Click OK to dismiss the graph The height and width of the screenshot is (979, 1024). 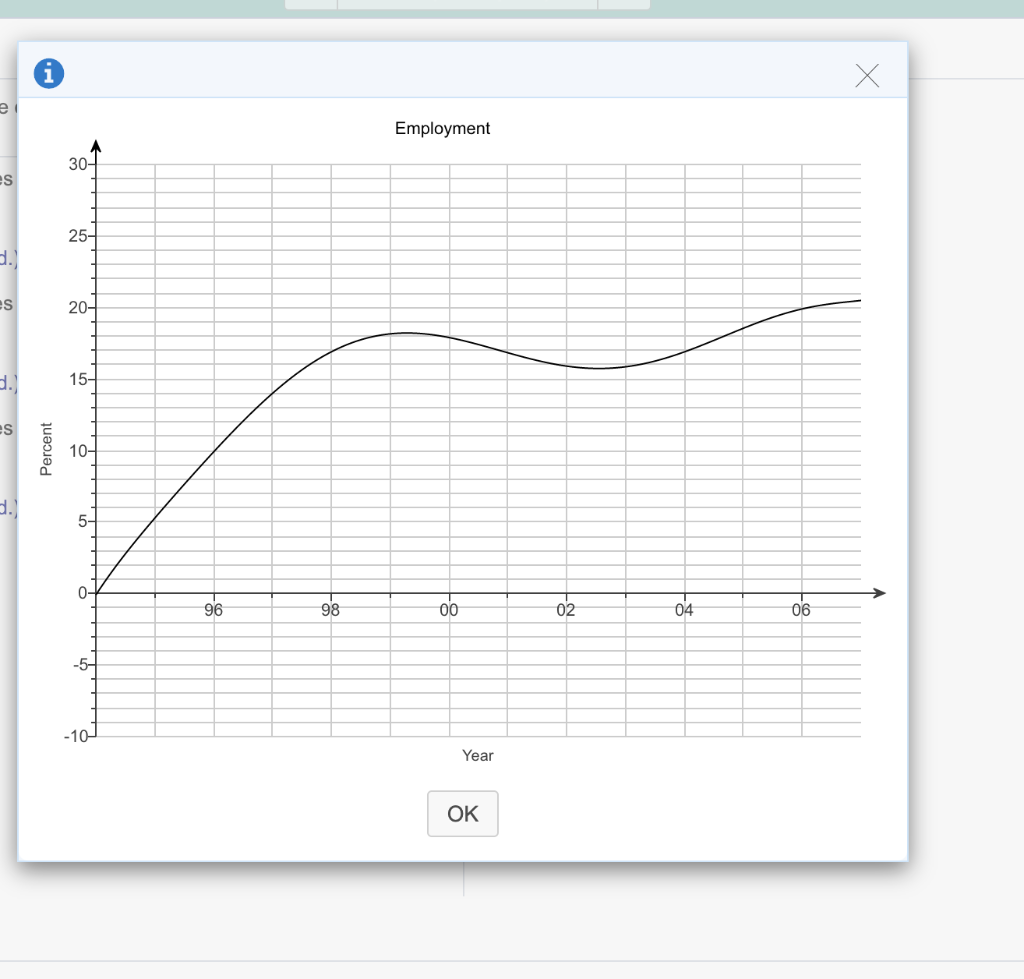(x=462, y=814)
